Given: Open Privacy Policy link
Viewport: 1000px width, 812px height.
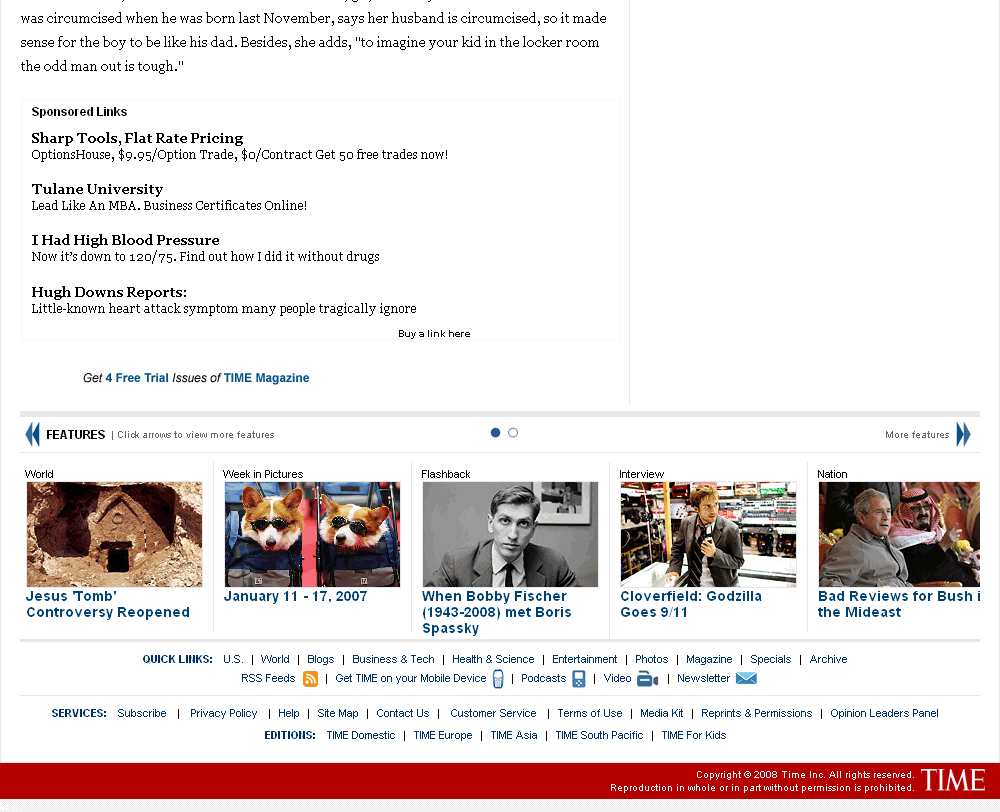Looking at the screenshot, I should click(x=224, y=713).
